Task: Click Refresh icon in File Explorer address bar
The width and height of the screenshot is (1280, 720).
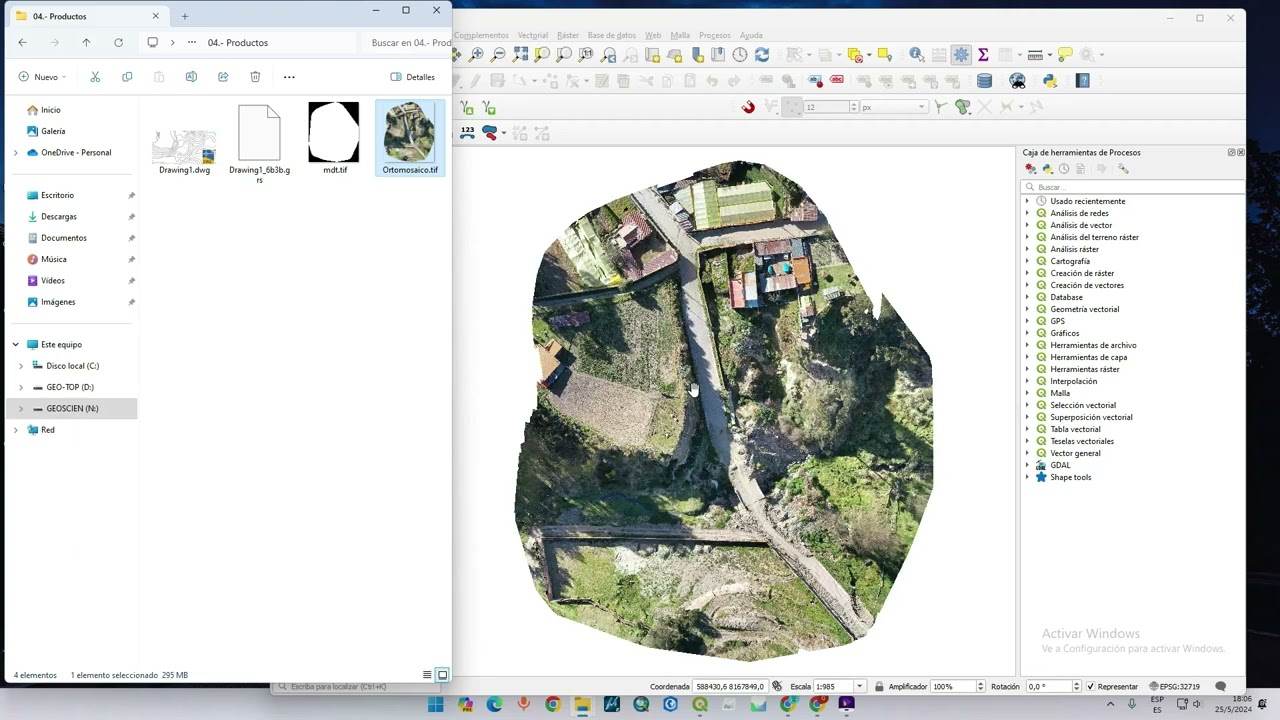Action: click(x=118, y=43)
